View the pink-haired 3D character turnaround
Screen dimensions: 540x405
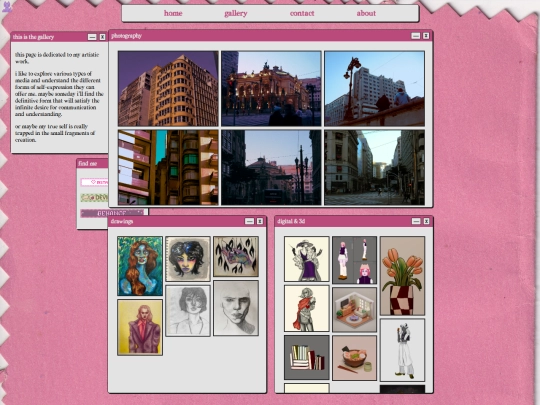[354, 260]
